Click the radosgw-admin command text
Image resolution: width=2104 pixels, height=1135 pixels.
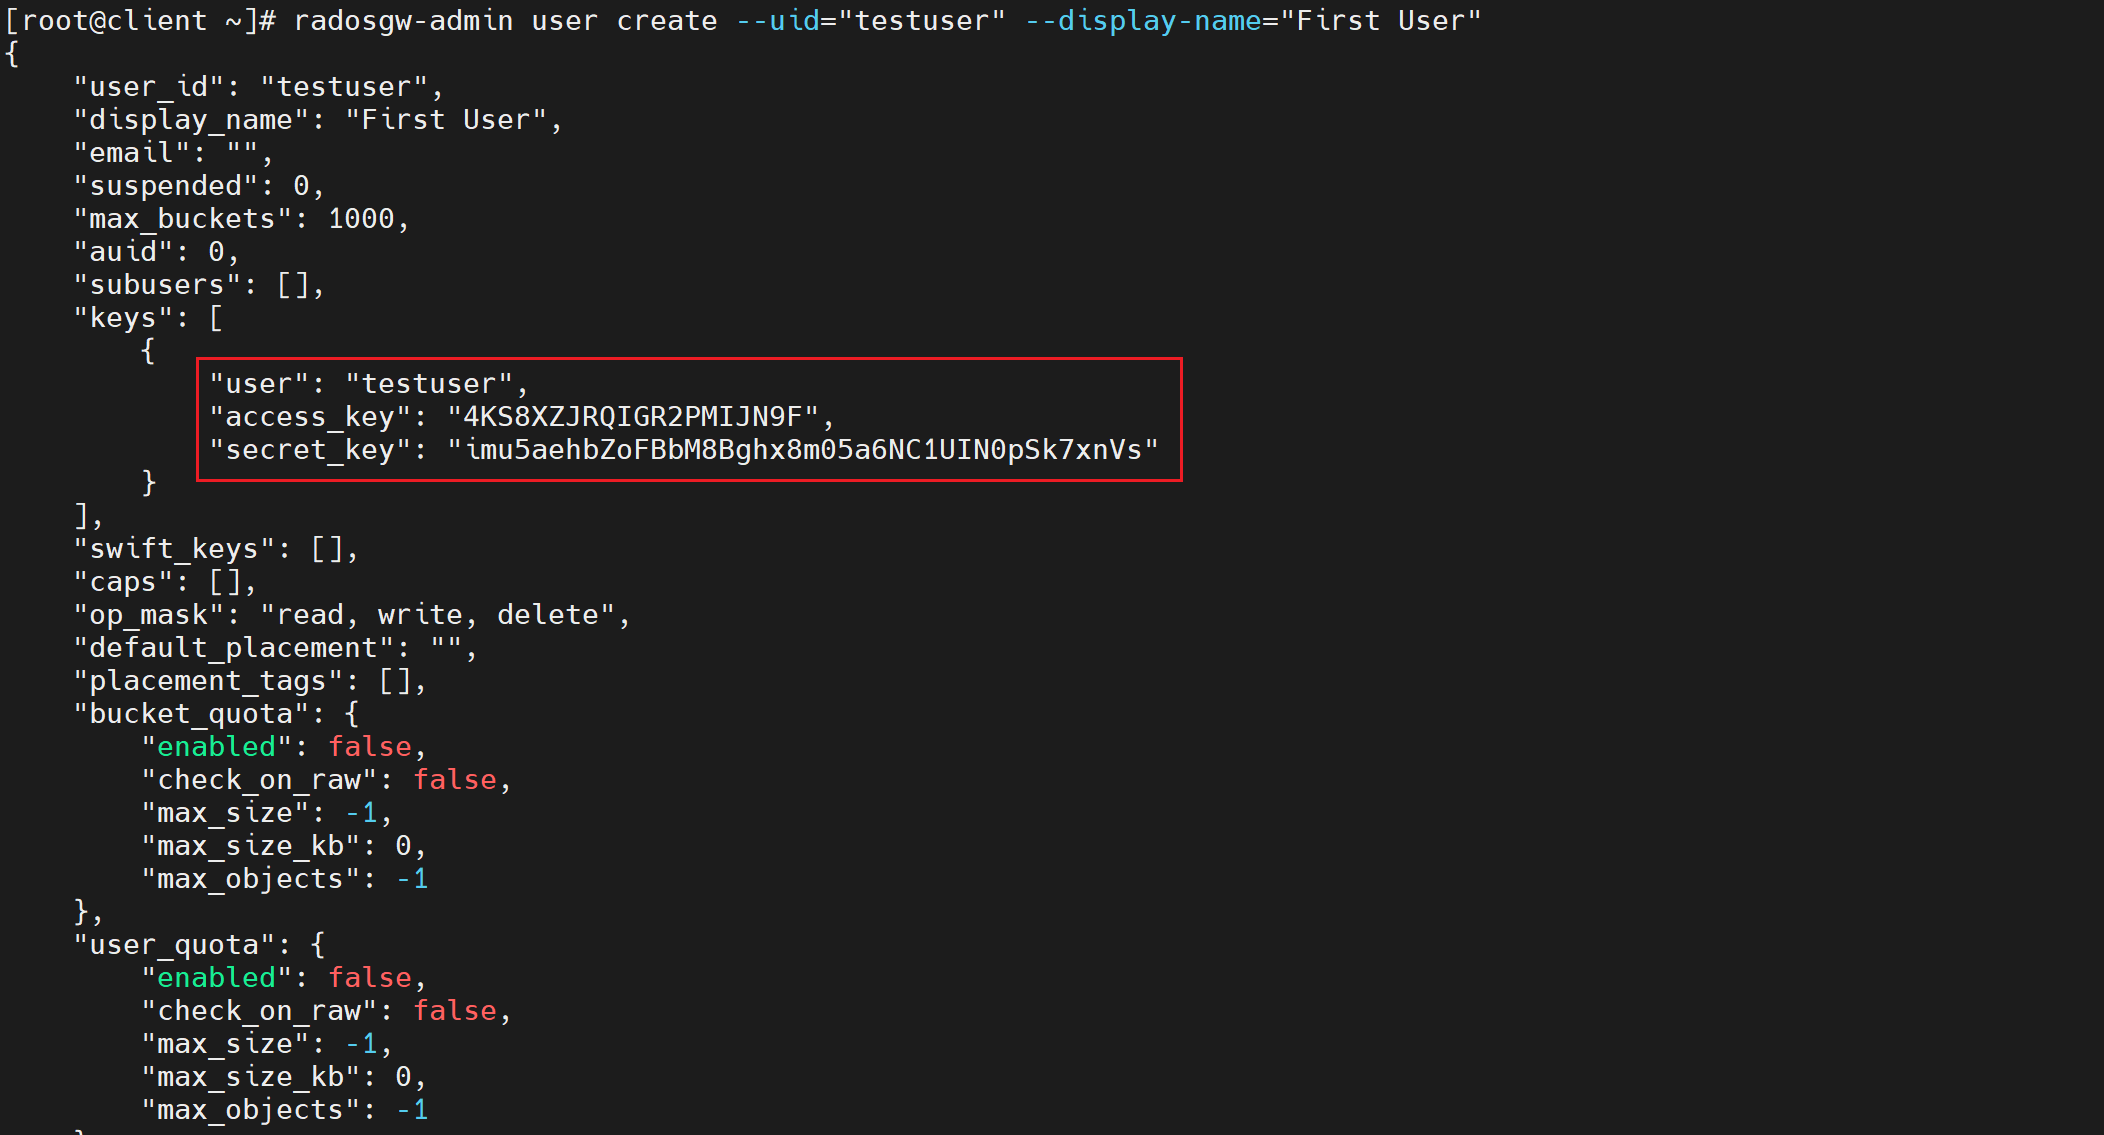402,21
